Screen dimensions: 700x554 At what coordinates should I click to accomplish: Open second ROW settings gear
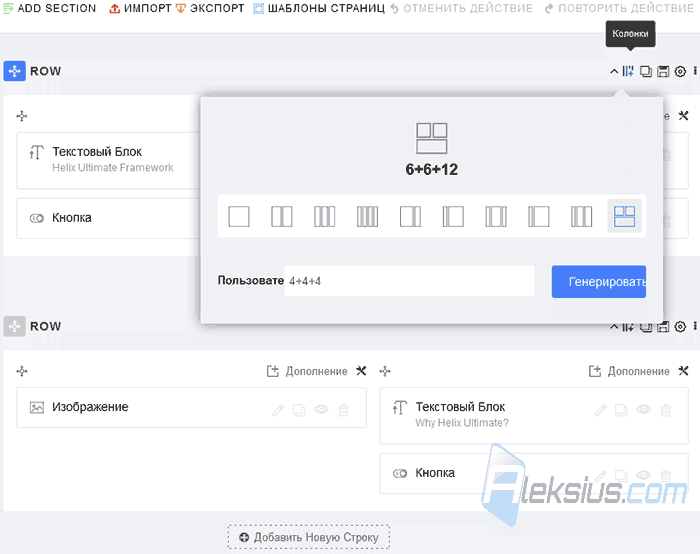coord(680,327)
